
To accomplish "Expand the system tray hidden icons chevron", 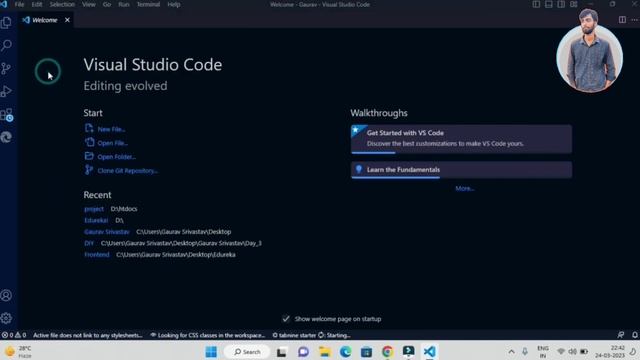I will pyautogui.click(x=511, y=351).
